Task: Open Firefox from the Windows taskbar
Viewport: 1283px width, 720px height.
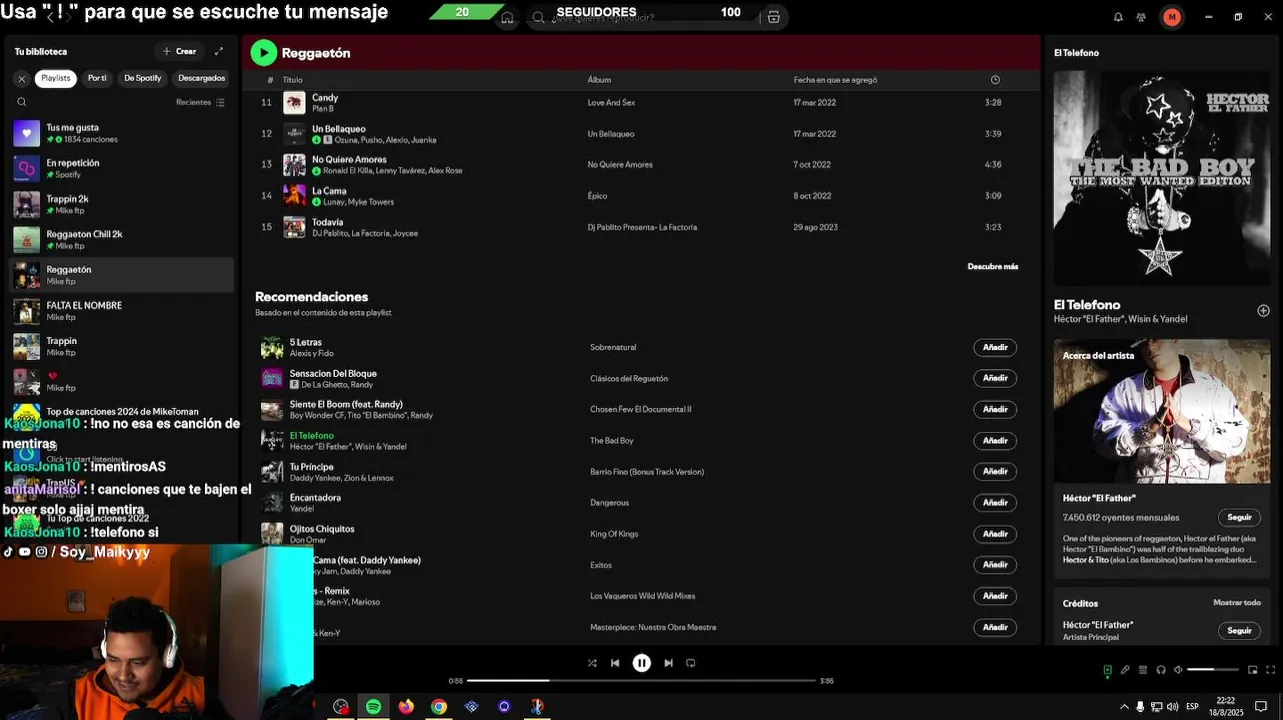Action: pos(406,707)
